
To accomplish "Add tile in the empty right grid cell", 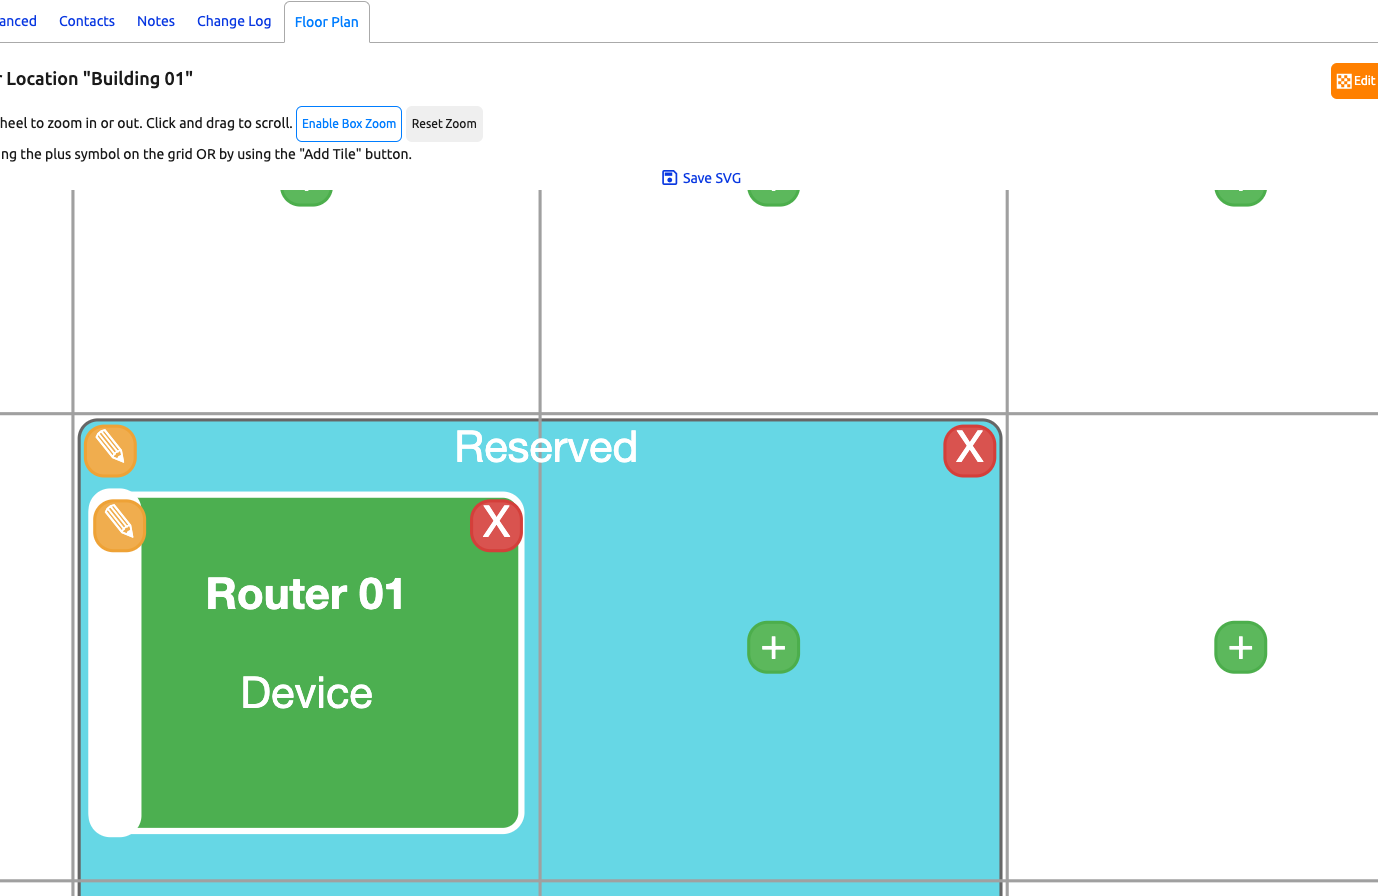I will point(1240,647).
